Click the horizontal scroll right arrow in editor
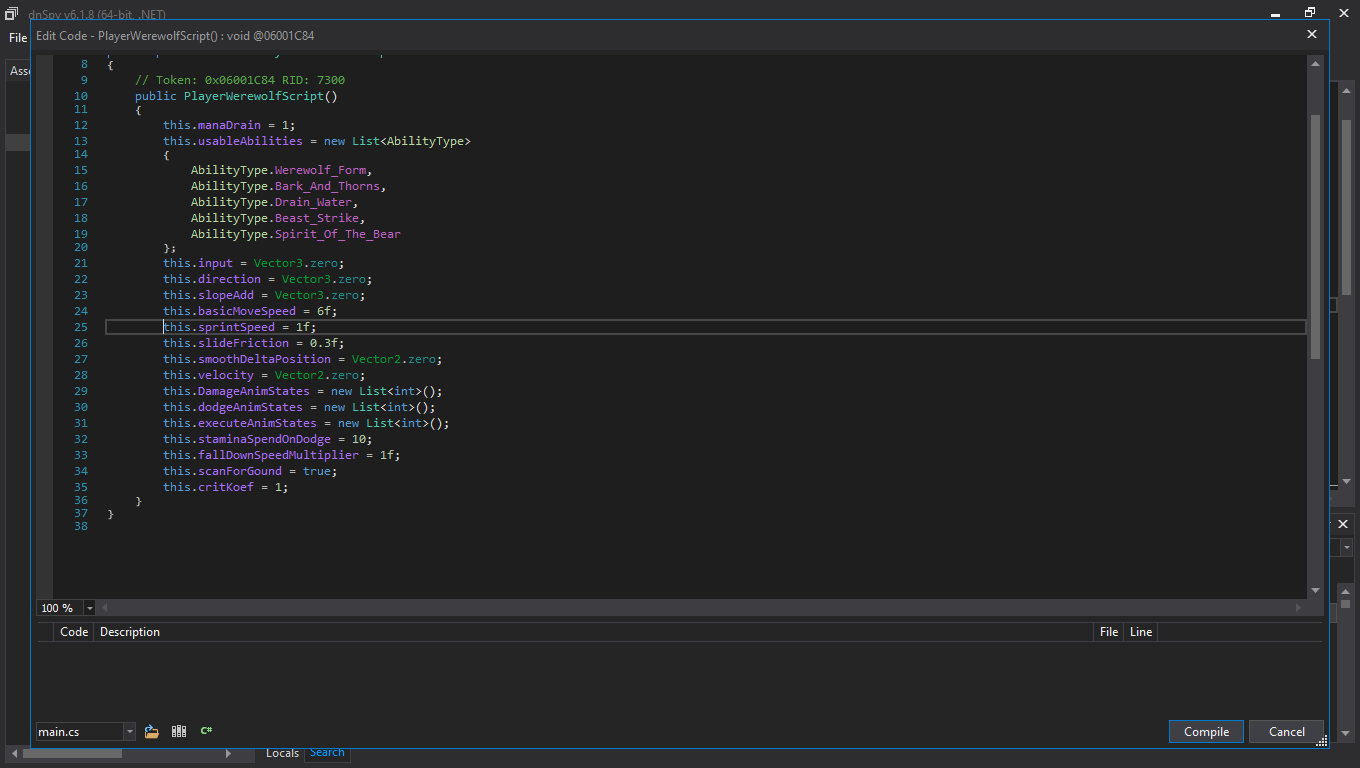The width and height of the screenshot is (1360, 768). click(1299, 607)
